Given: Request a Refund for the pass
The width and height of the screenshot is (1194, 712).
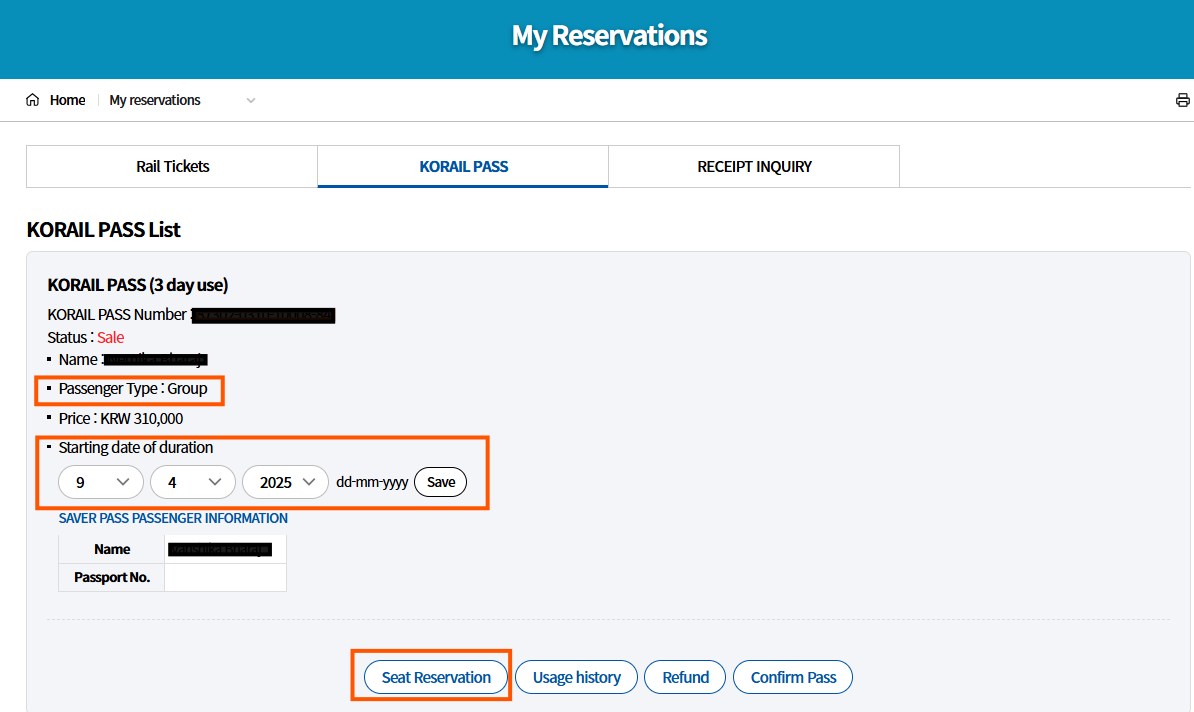Looking at the screenshot, I should [x=685, y=677].
